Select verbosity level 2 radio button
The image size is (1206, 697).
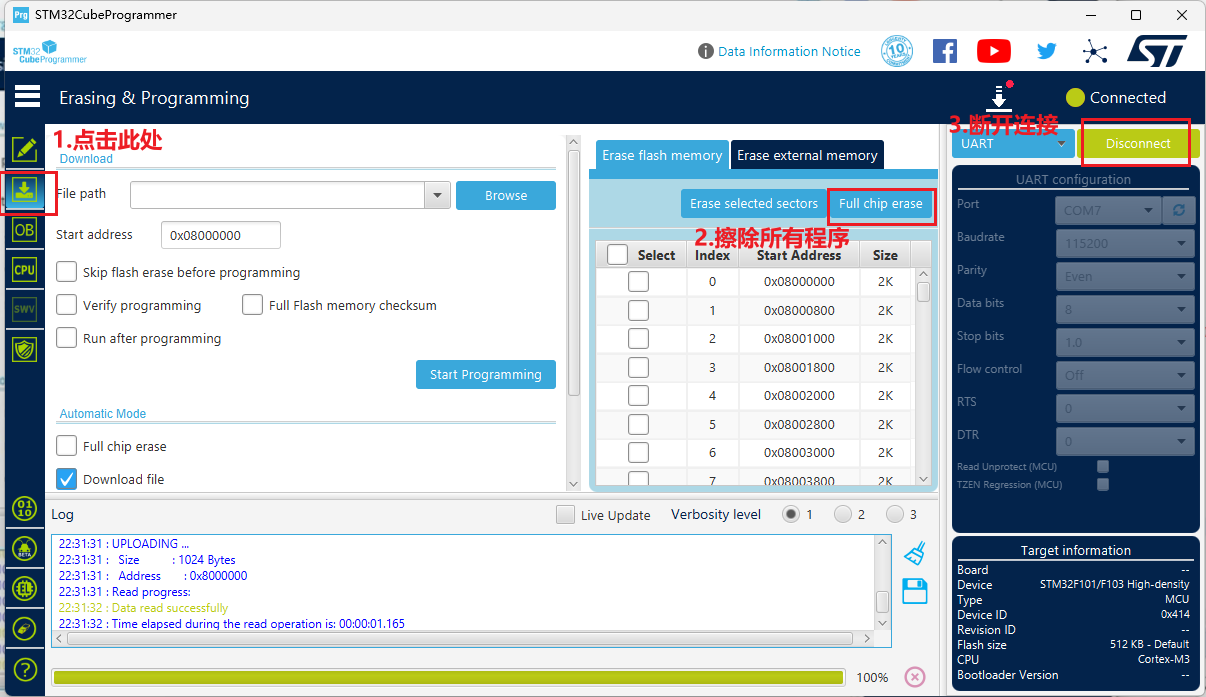pos(843,514)
